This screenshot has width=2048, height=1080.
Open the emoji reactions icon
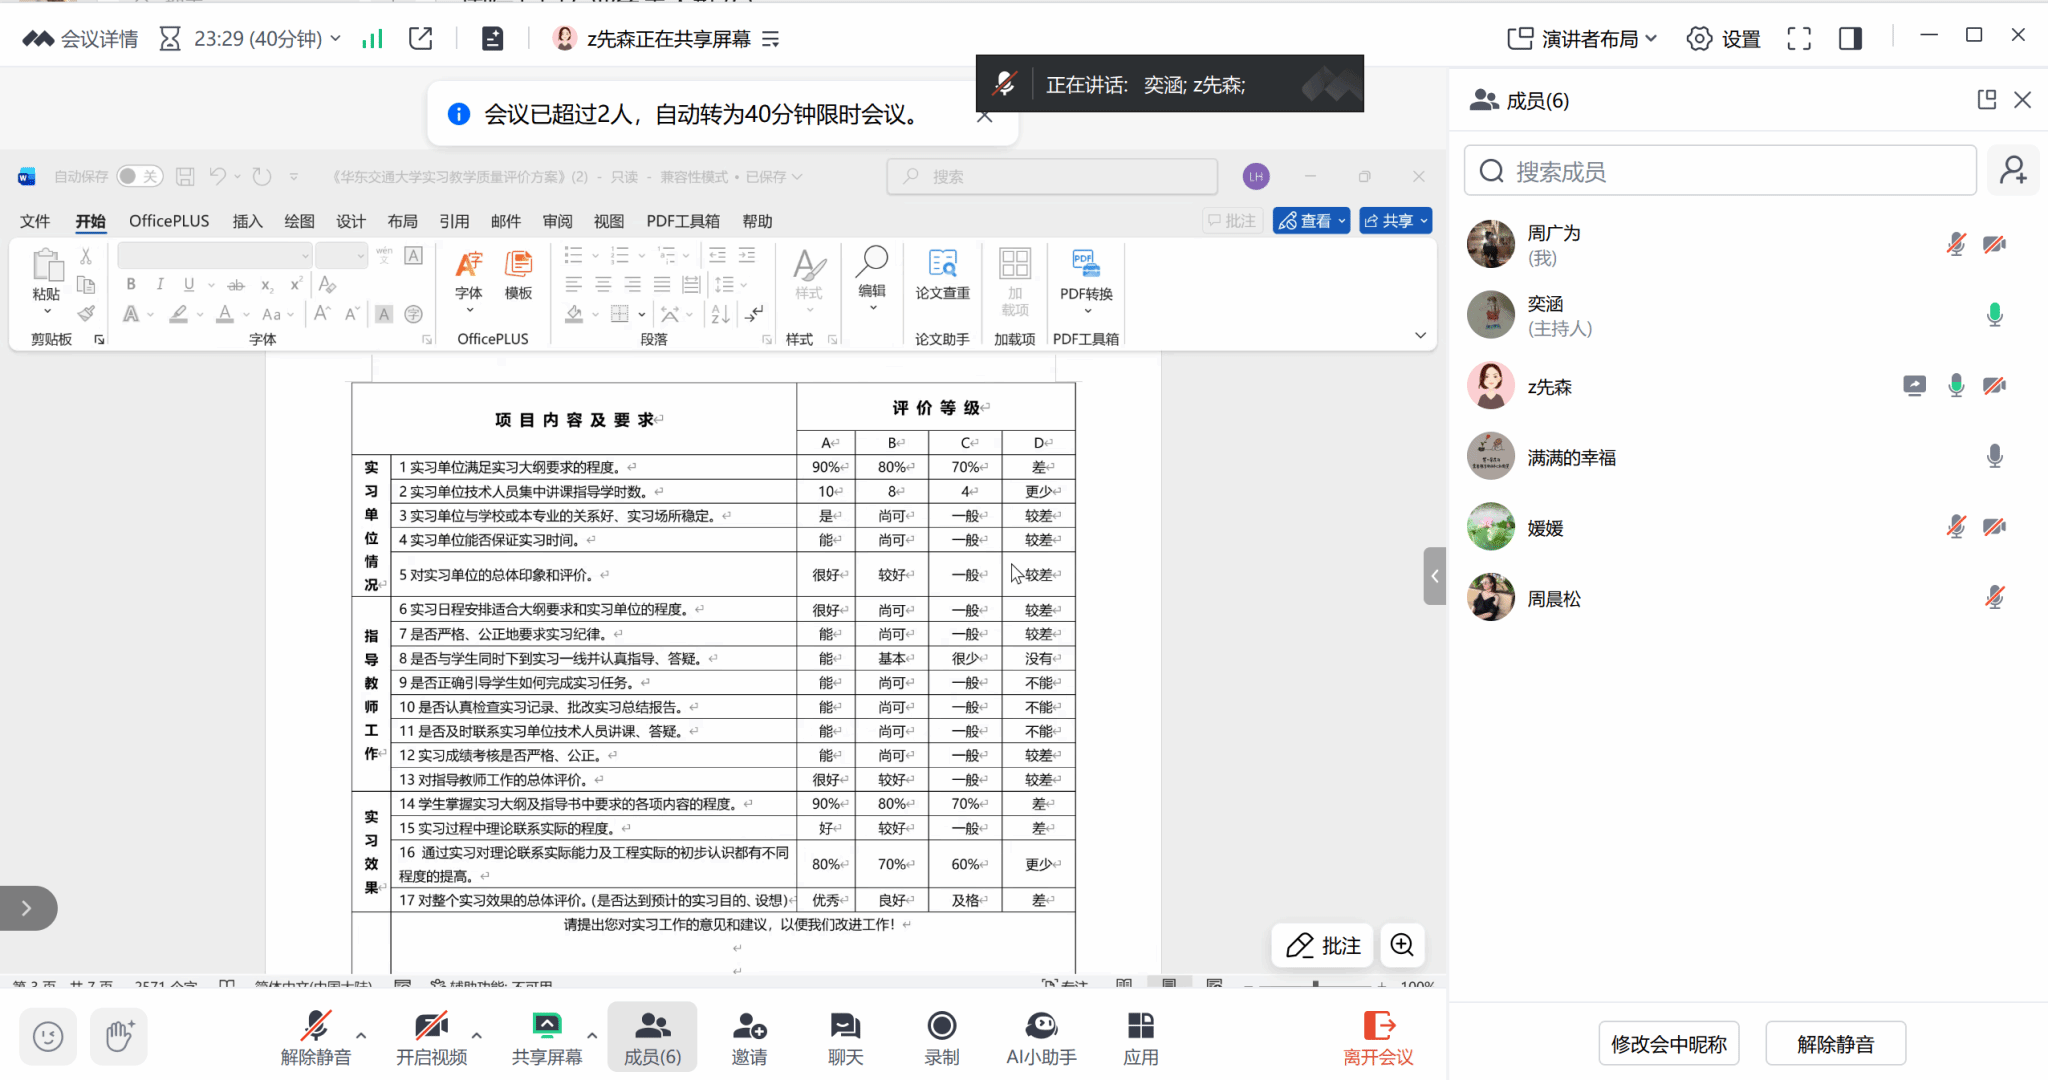pos(48,1036)
